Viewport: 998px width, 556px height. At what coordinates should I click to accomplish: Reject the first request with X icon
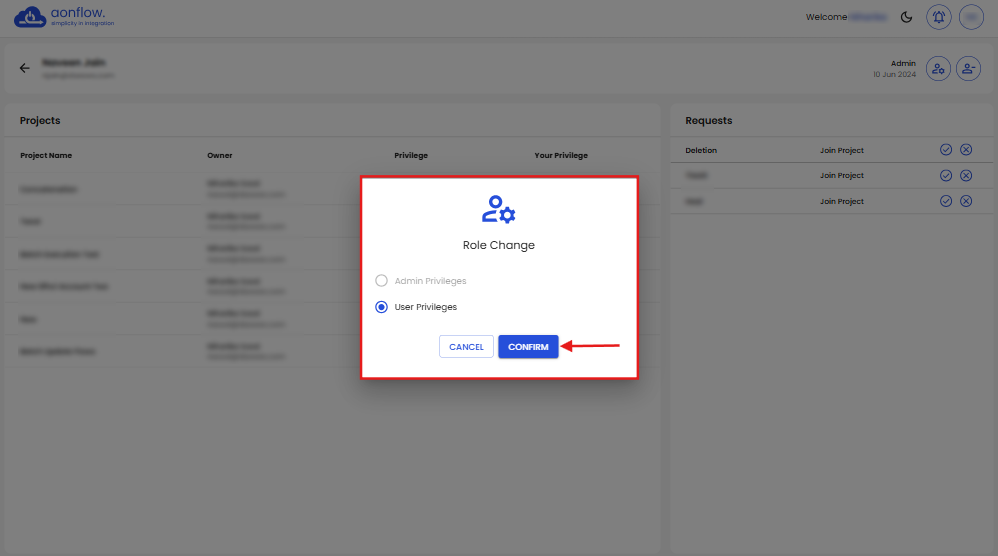point(966,149)
